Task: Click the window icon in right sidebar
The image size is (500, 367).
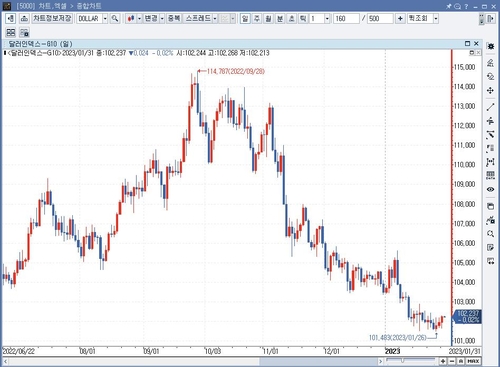Action: tap(490, 206)
